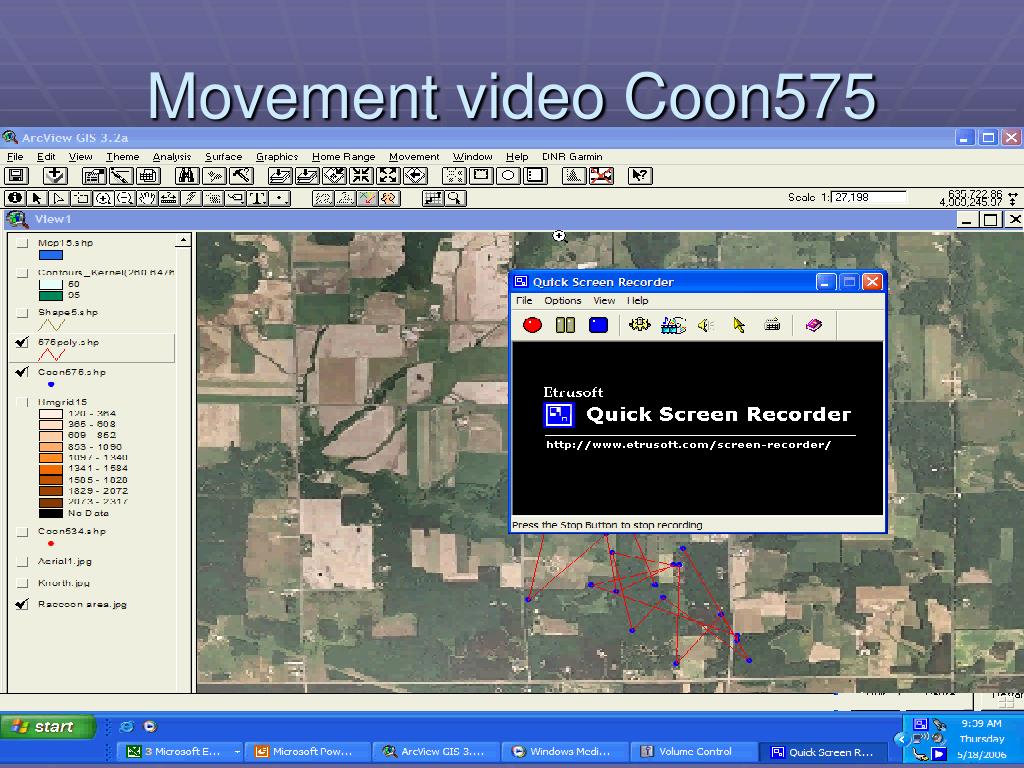Enable the Shape5.shp theme checkbox

pos(22,313)
